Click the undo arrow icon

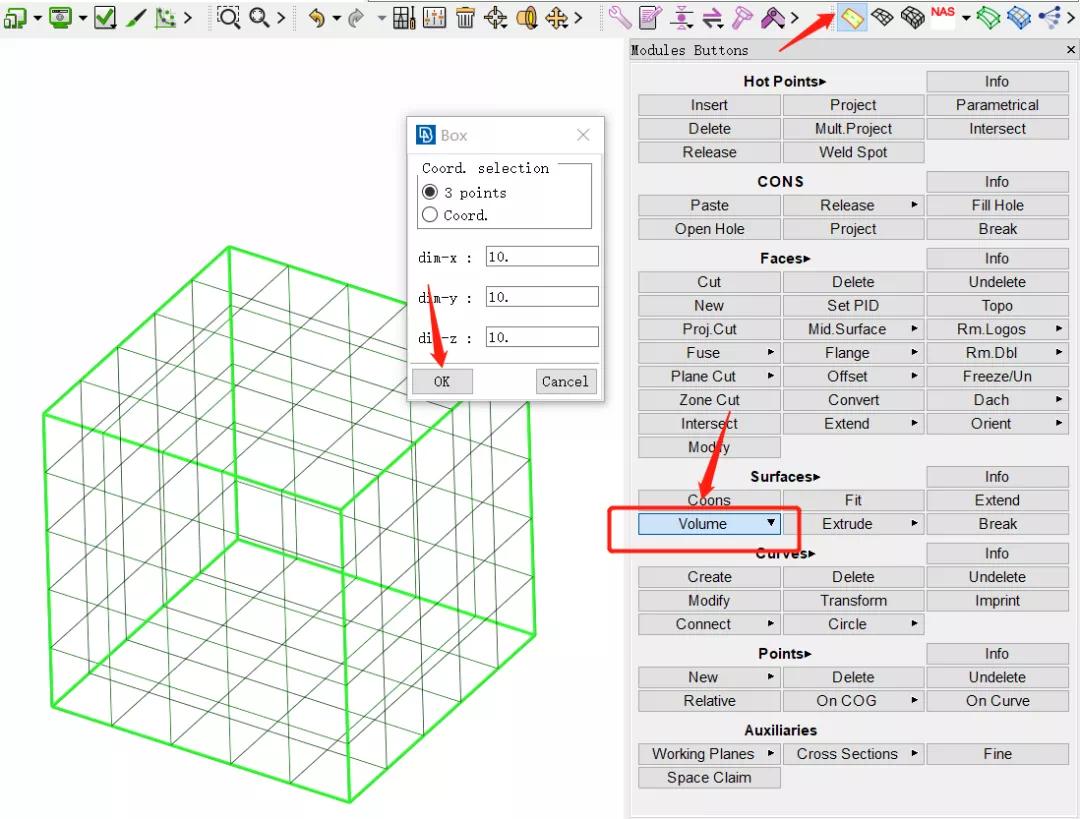(316, 17)
